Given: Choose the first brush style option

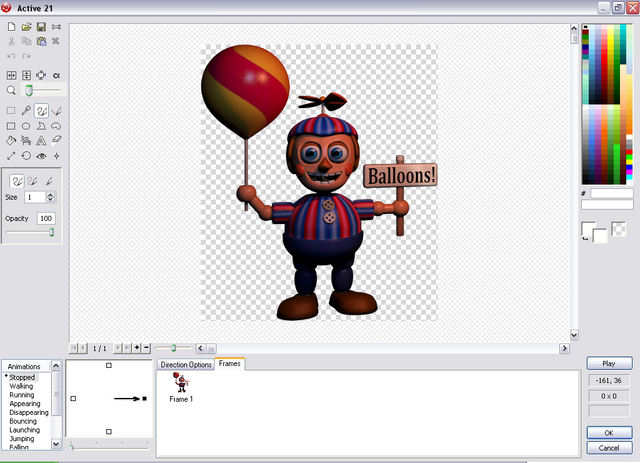Looking at the screenshot, I should click(x=17, y=181).
